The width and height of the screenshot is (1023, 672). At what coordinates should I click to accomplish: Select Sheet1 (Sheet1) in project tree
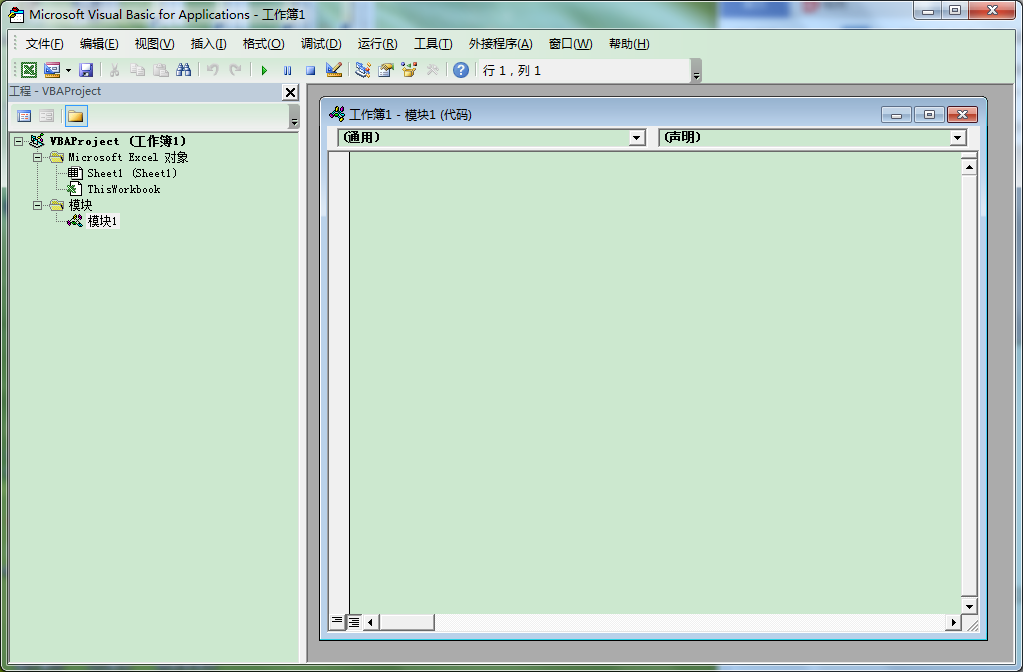[x=132, y=173]
